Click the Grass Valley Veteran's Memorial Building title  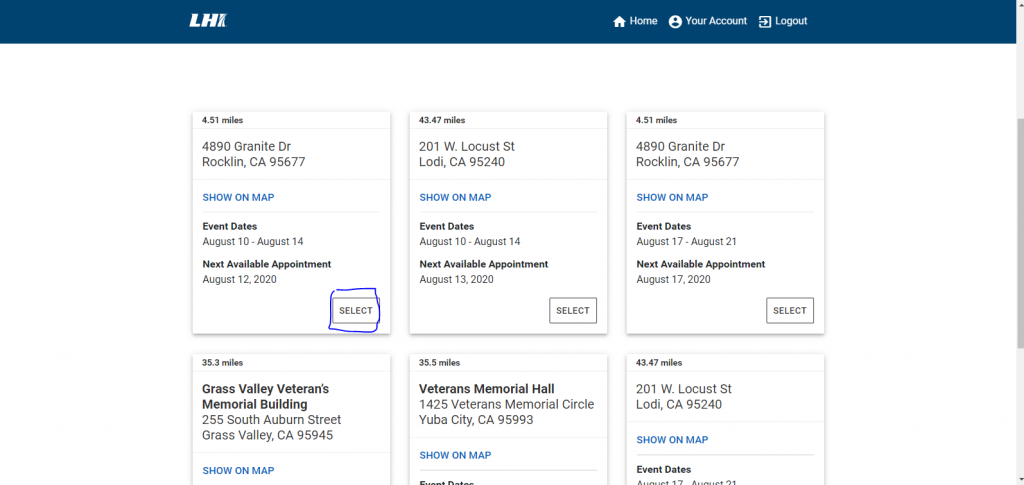click(x=265, y=396)
